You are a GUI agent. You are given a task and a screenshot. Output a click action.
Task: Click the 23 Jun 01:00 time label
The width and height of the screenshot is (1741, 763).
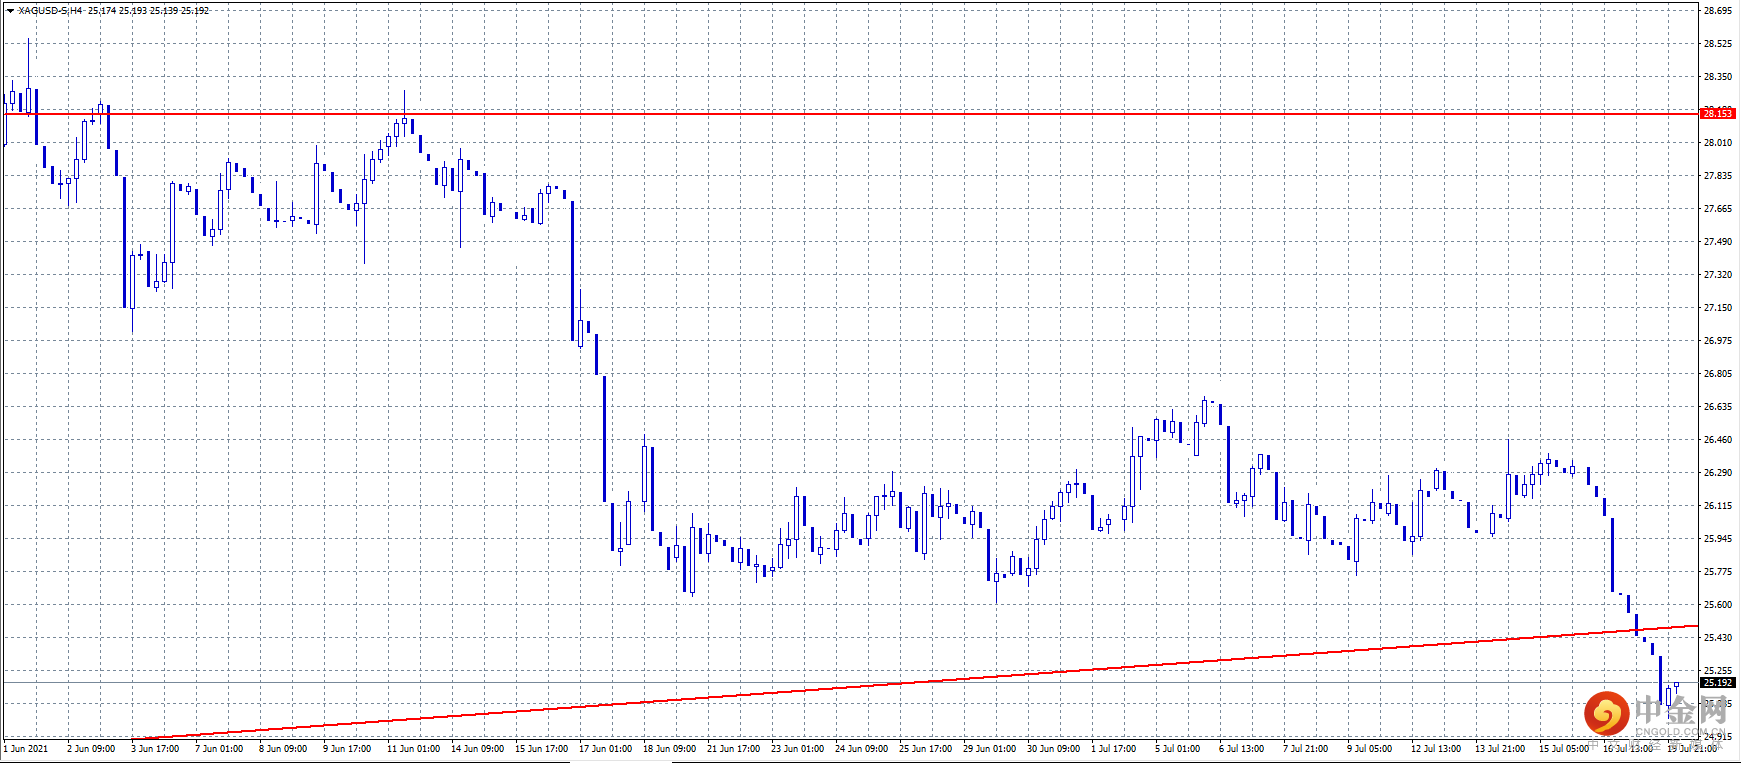tap(797, 749)
